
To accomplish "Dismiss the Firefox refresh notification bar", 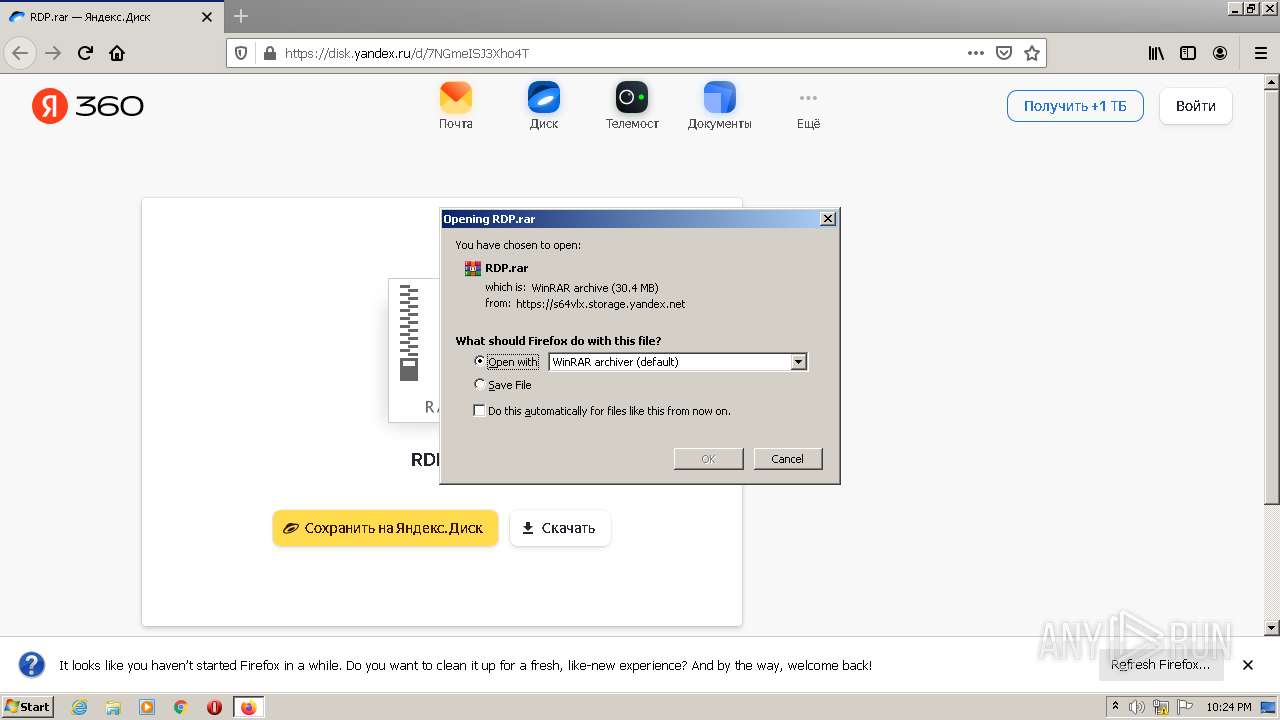I will [x=1248, y=665].
